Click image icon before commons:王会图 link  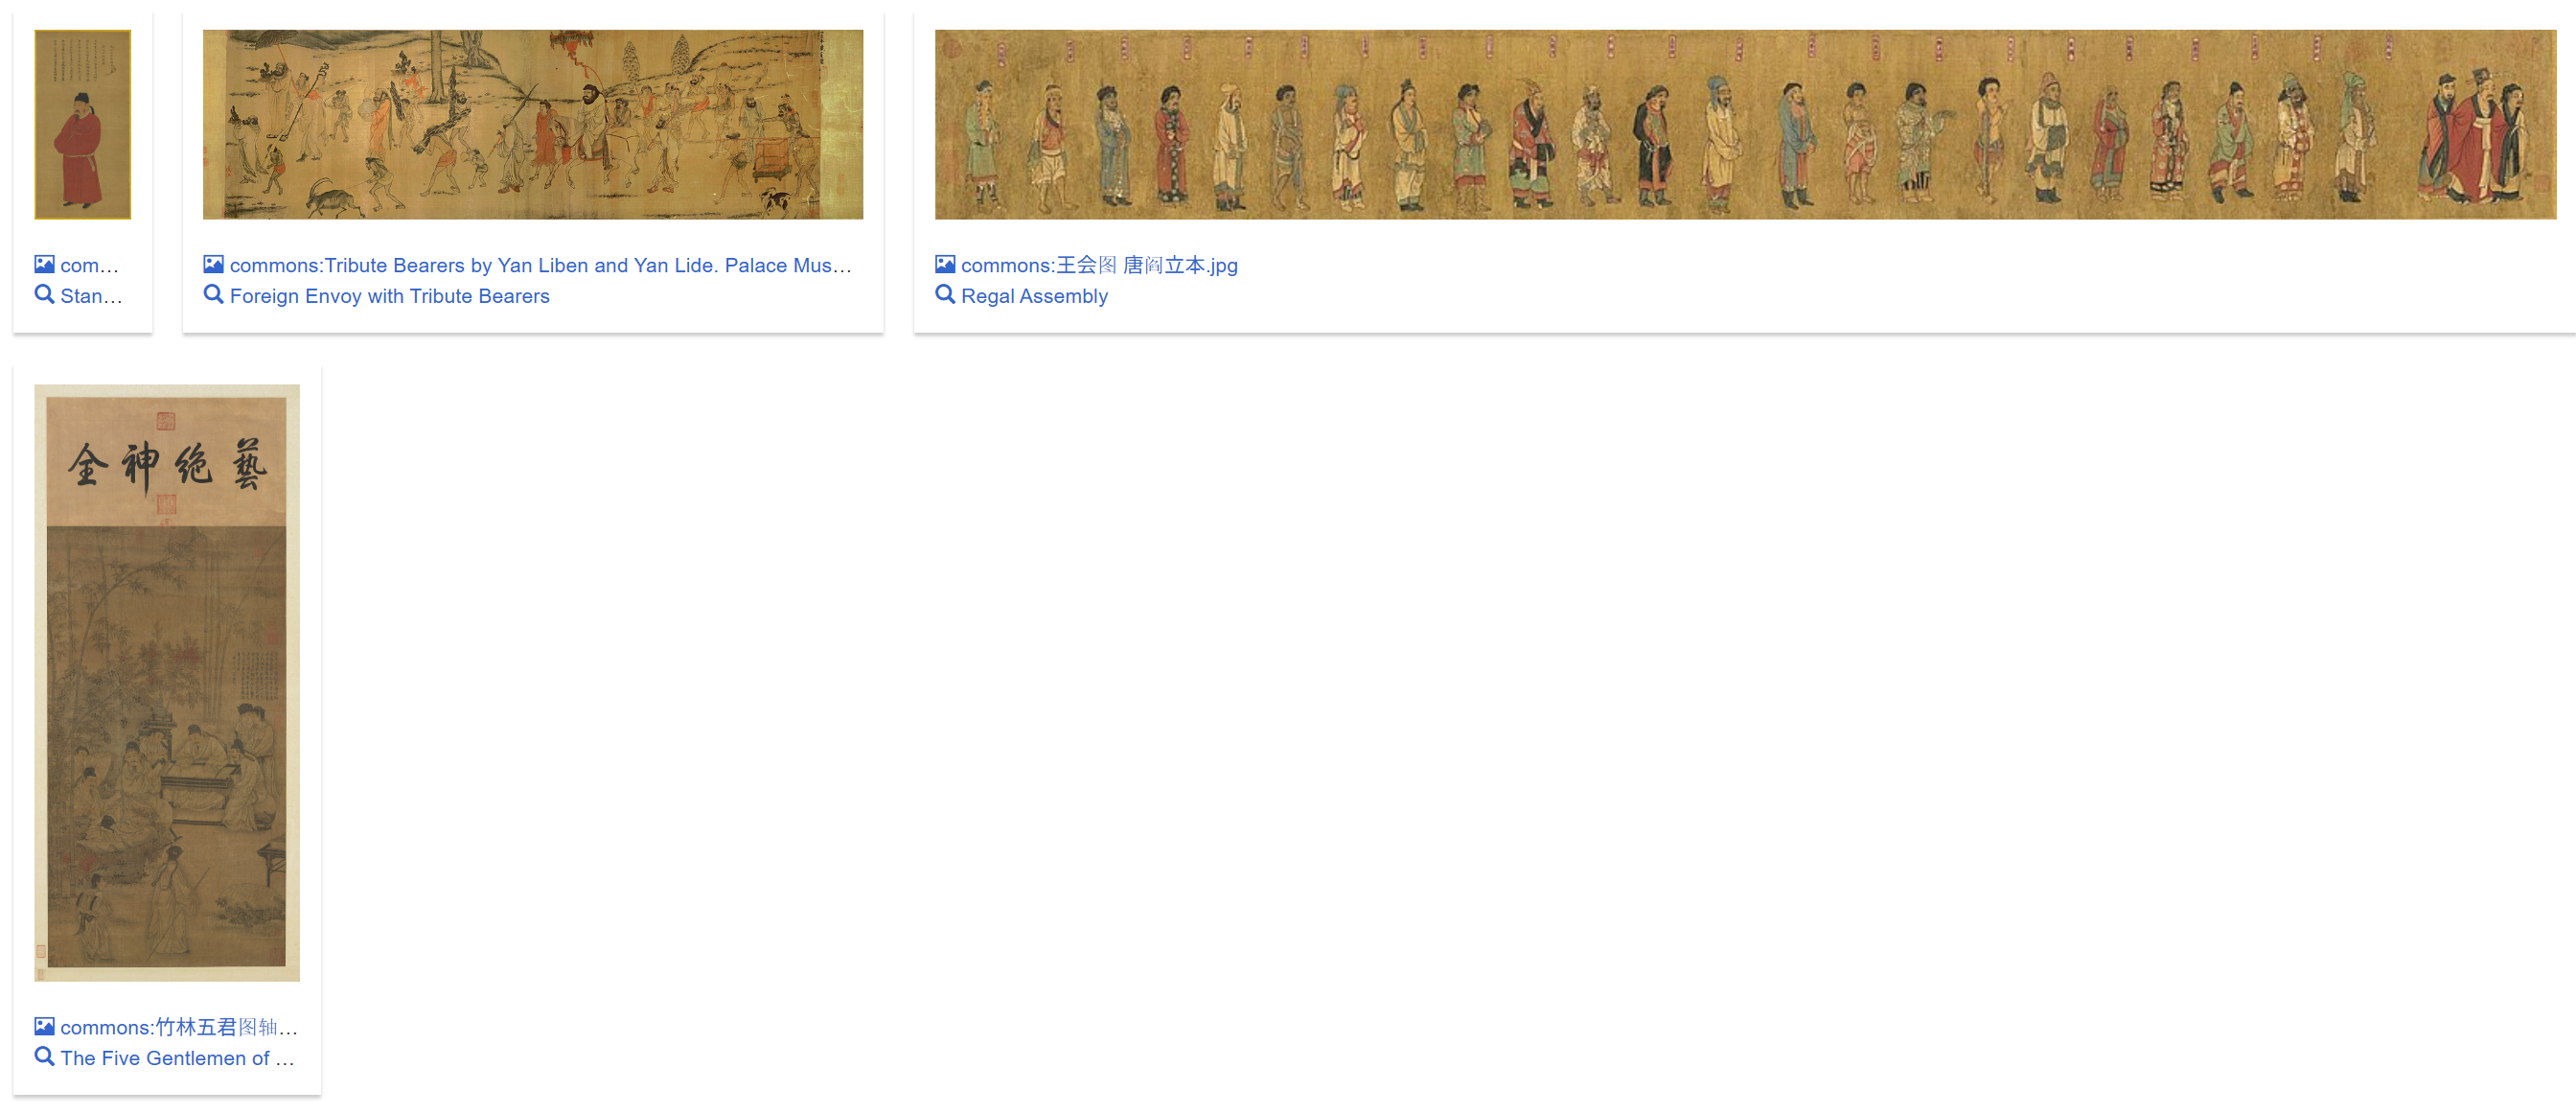pos(944,264)
